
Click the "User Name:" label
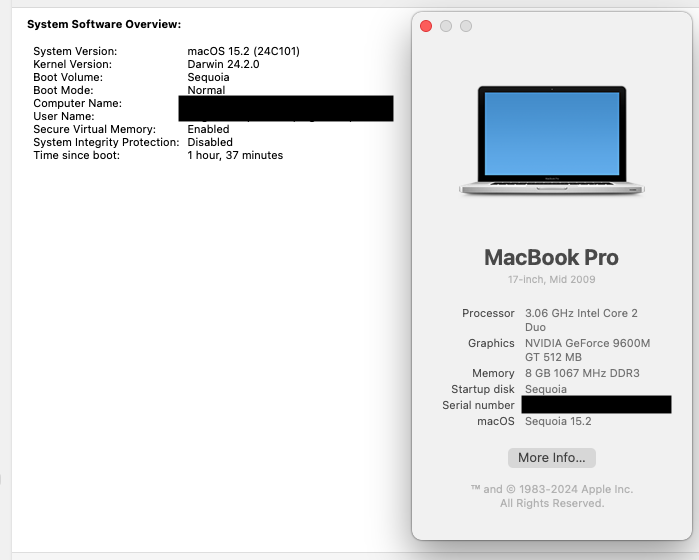(x=64, y=116)
